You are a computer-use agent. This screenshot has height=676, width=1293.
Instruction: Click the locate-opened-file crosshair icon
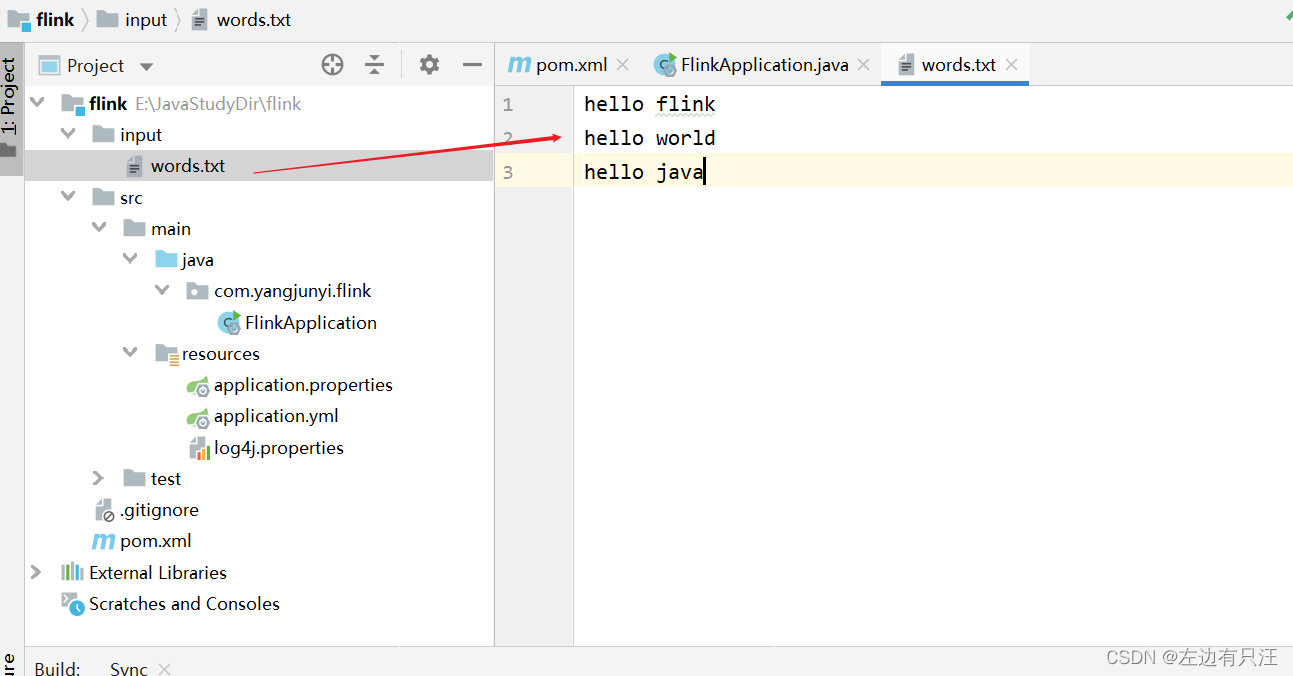coord(332,65)
